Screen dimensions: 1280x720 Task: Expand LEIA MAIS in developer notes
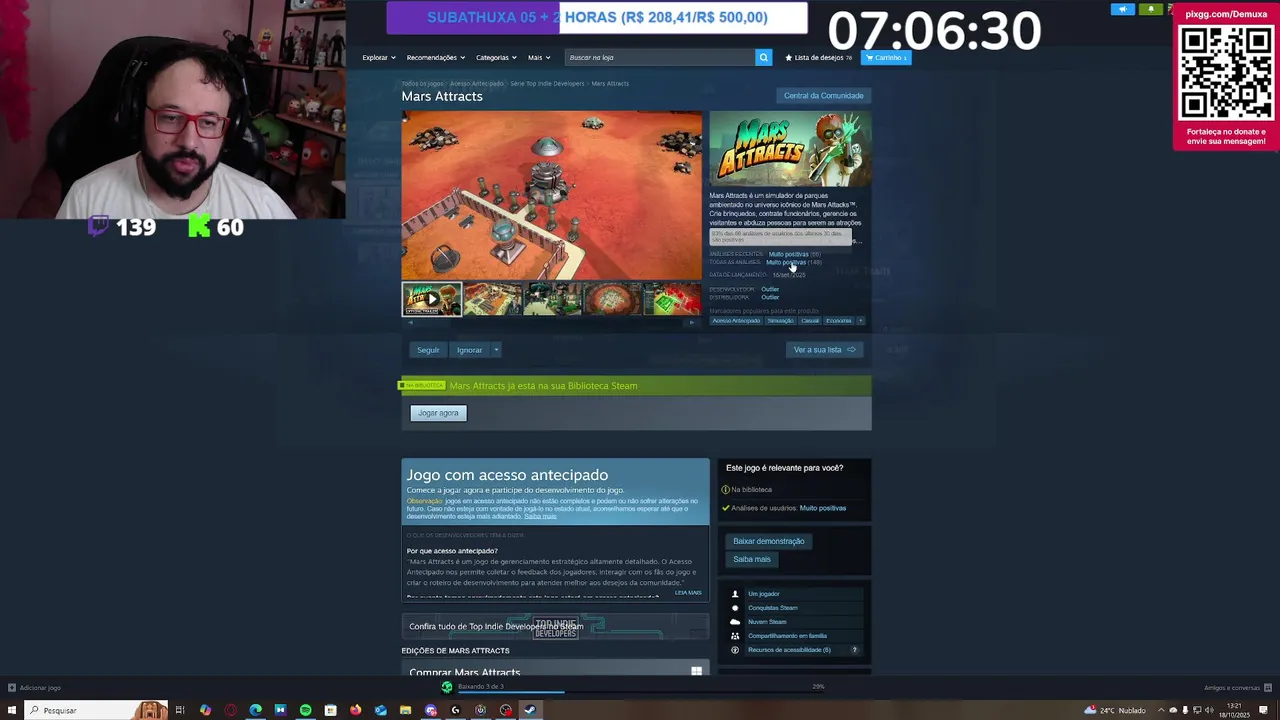(x=688, y=592)
